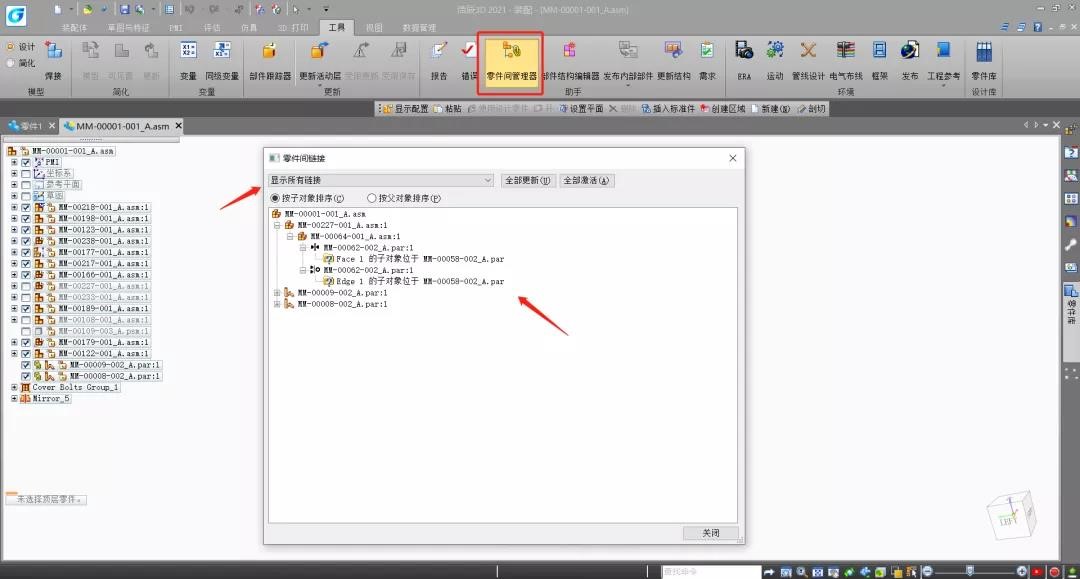Toggle checkbox for MM-00189-001_A.asm:1

25,308
